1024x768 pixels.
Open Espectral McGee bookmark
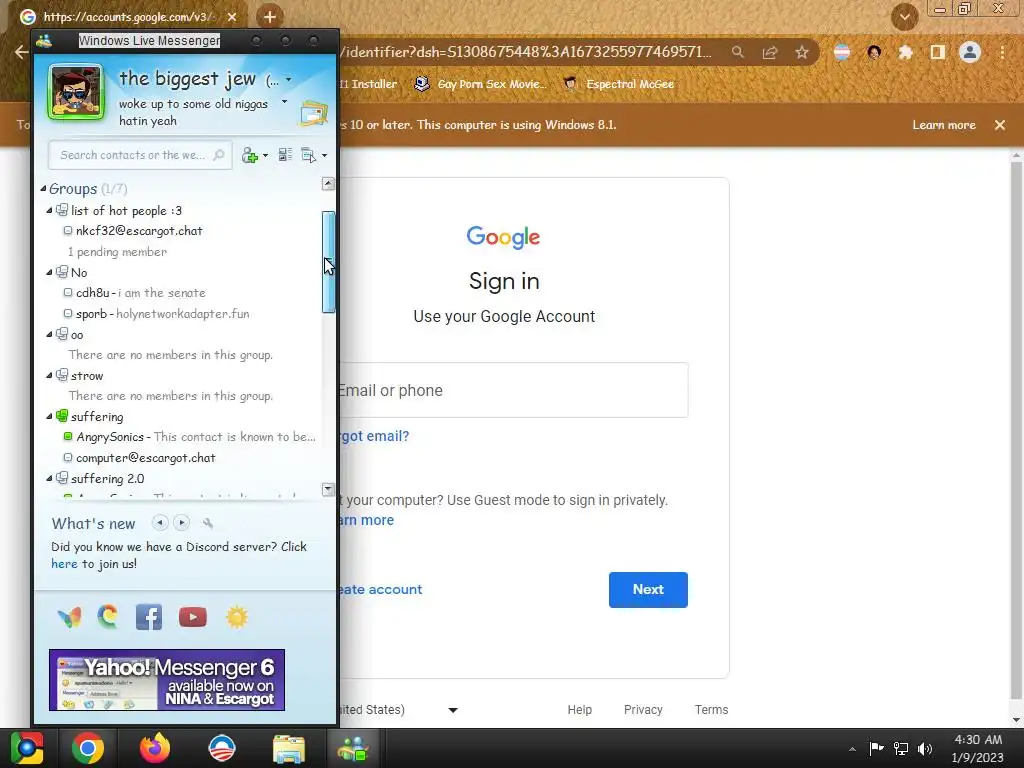coord(618,84)
